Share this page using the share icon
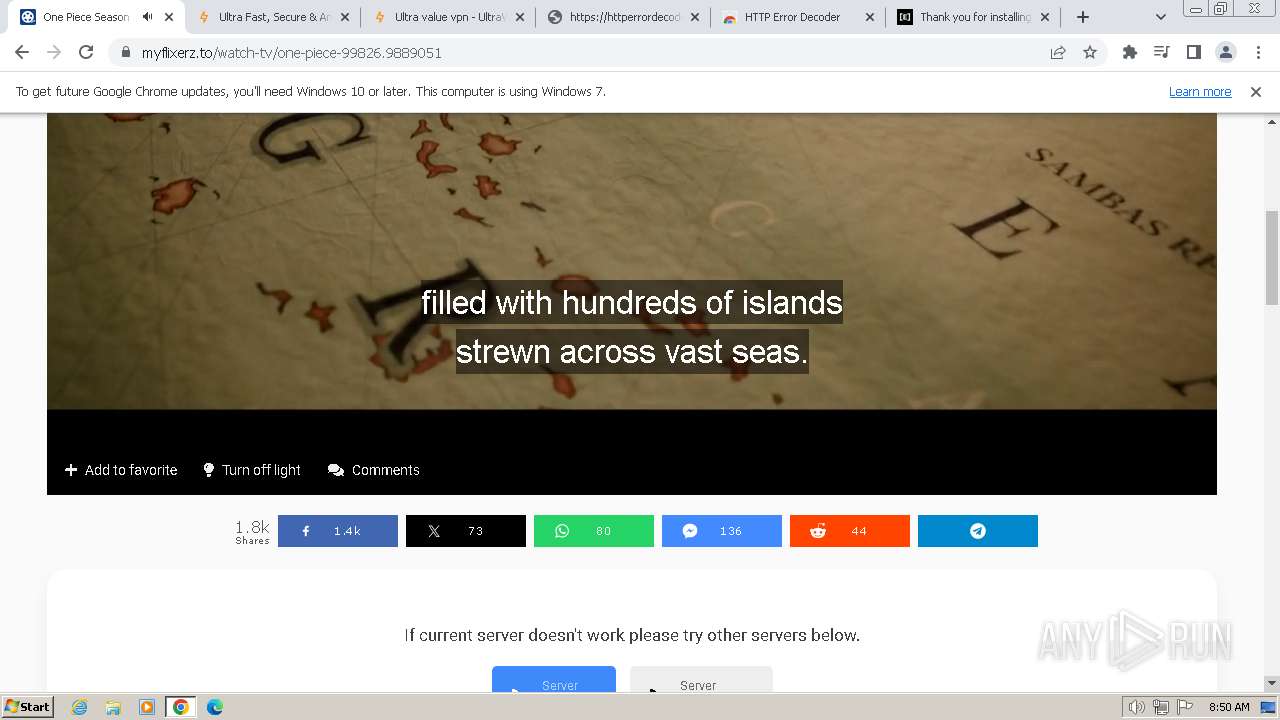 coord(1058,53)
